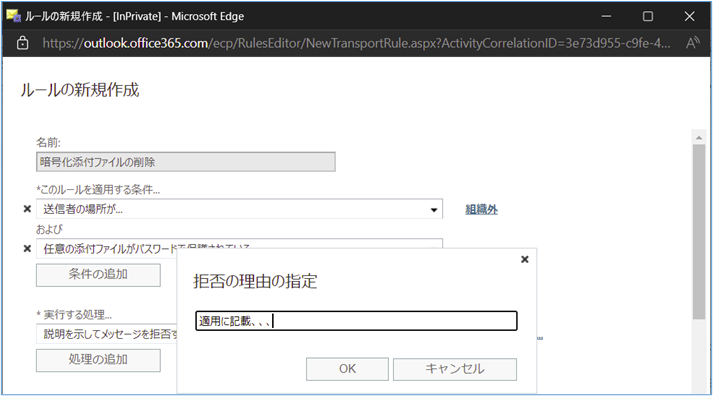Click the page's vertical scrollbar thumb
The image size is (713, 396).
tap(698, 232)
